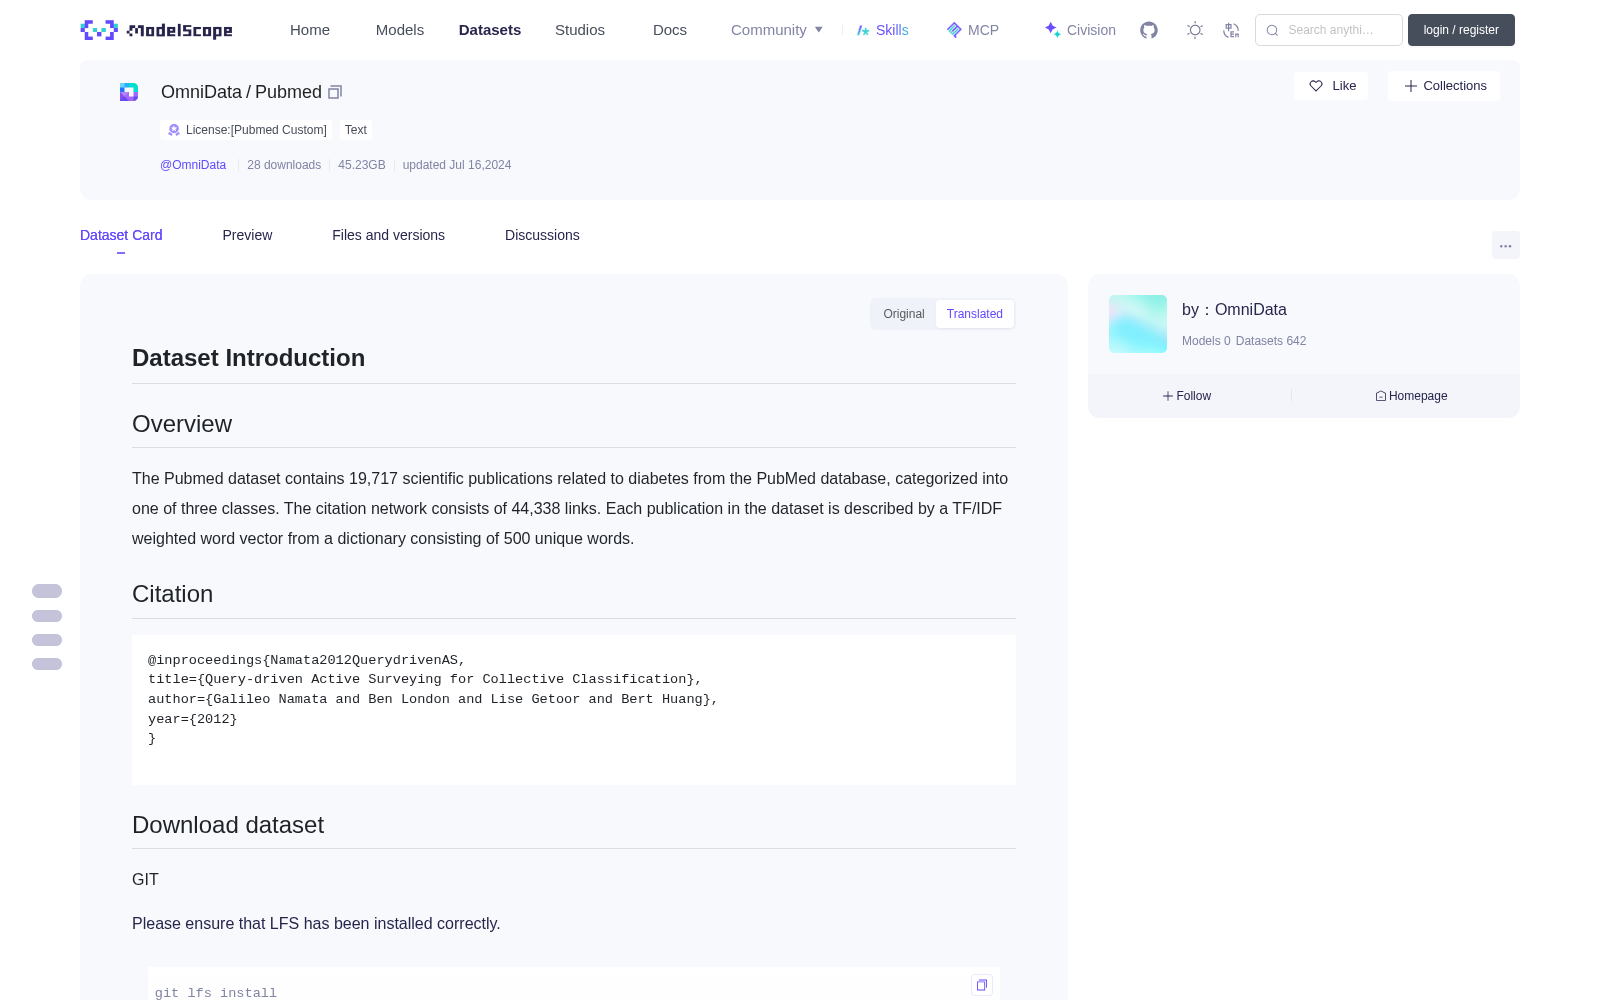Go to Home in the navbar

pos(310,30)
